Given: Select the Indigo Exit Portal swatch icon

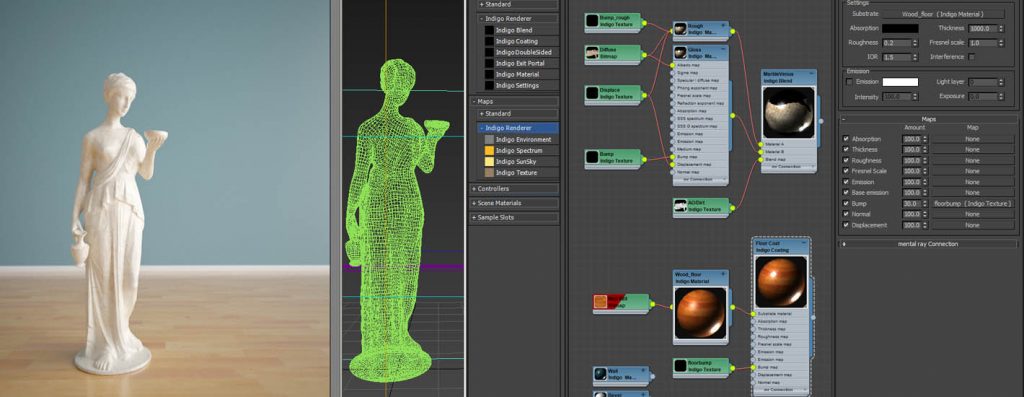Looking at the screenshot, I should click(x=488, y=63).
